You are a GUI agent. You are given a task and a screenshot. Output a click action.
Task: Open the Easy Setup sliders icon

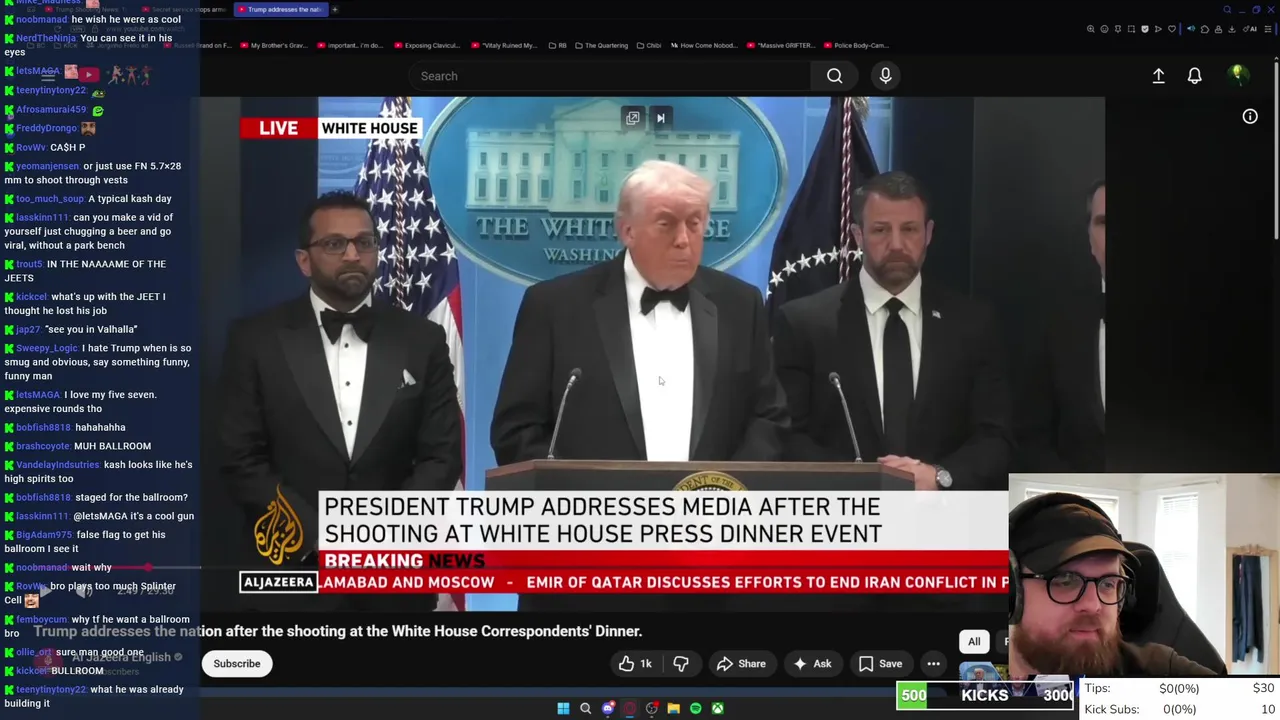(1268, 29)
